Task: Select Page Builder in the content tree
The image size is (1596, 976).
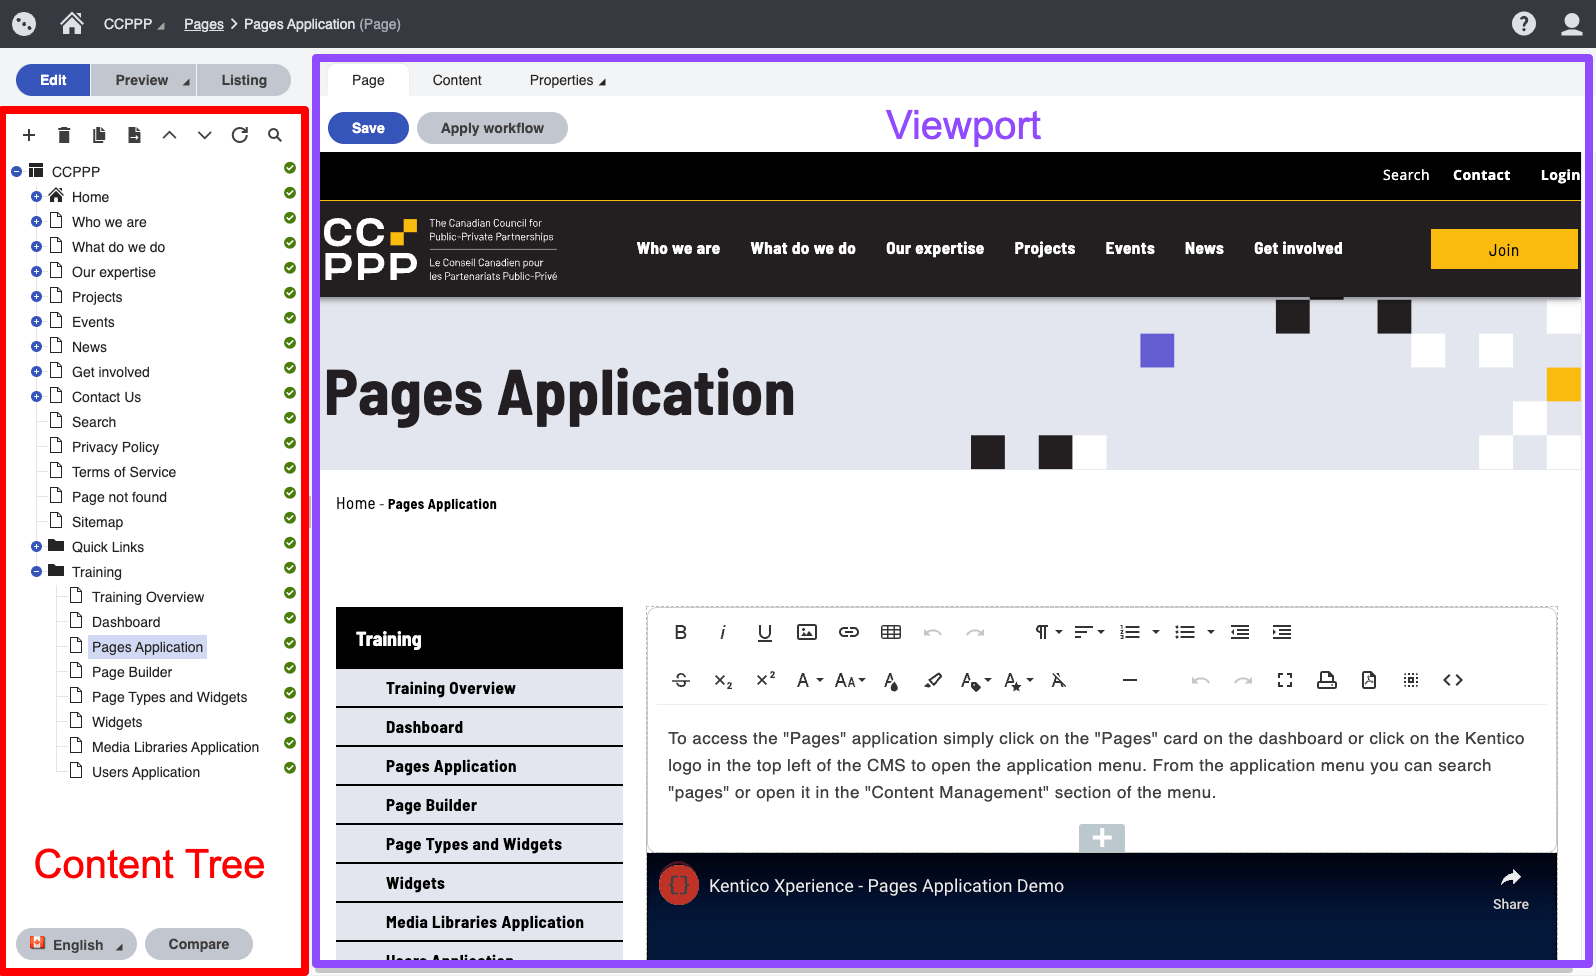Action: coord(132,672)
